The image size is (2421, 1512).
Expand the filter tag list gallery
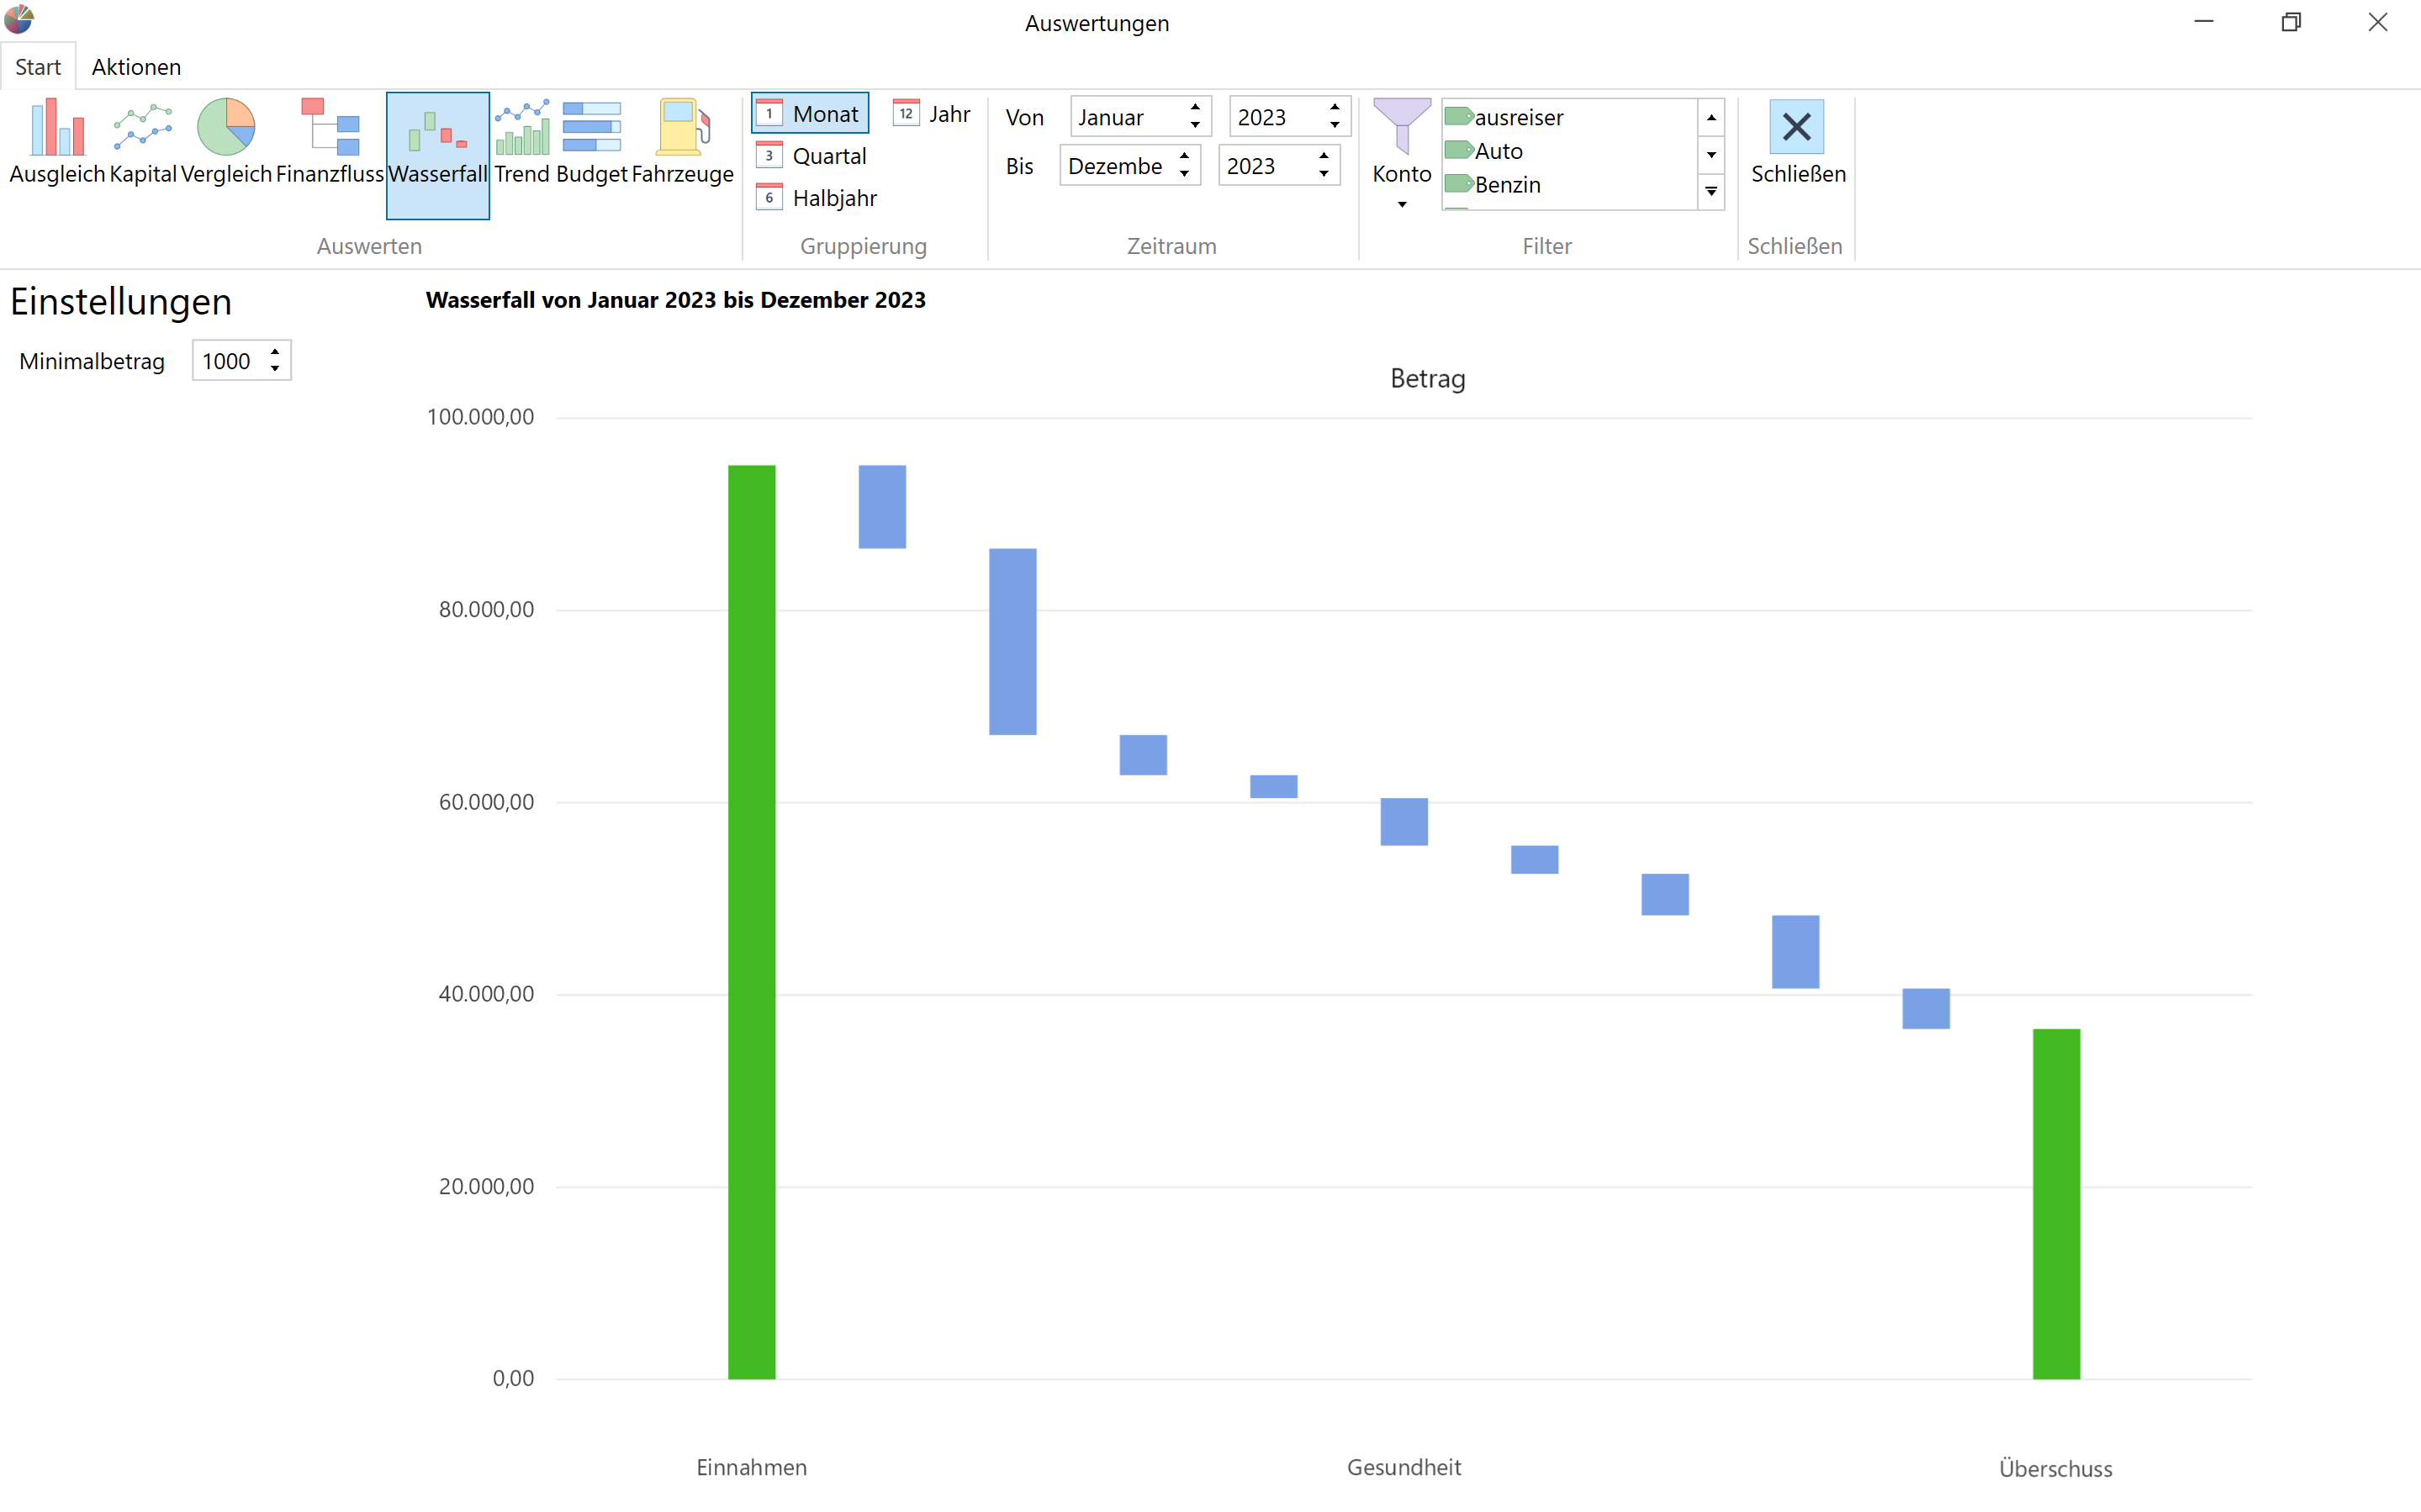1711,192
